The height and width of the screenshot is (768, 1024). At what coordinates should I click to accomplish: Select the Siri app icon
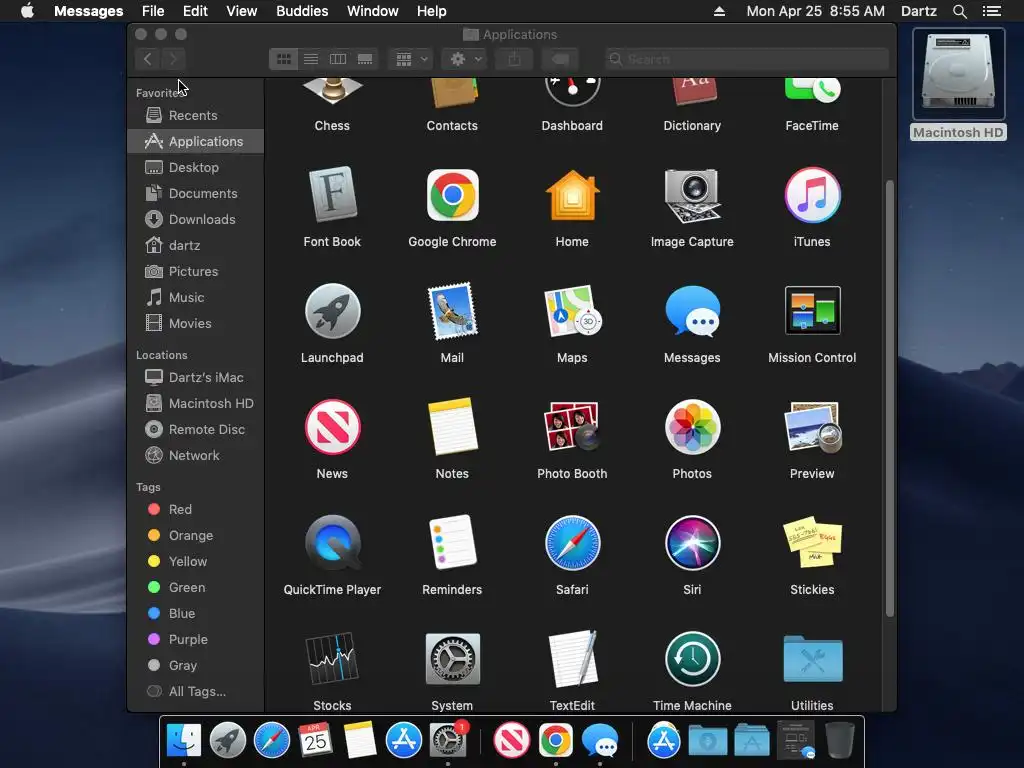click(x=692, y=543)
